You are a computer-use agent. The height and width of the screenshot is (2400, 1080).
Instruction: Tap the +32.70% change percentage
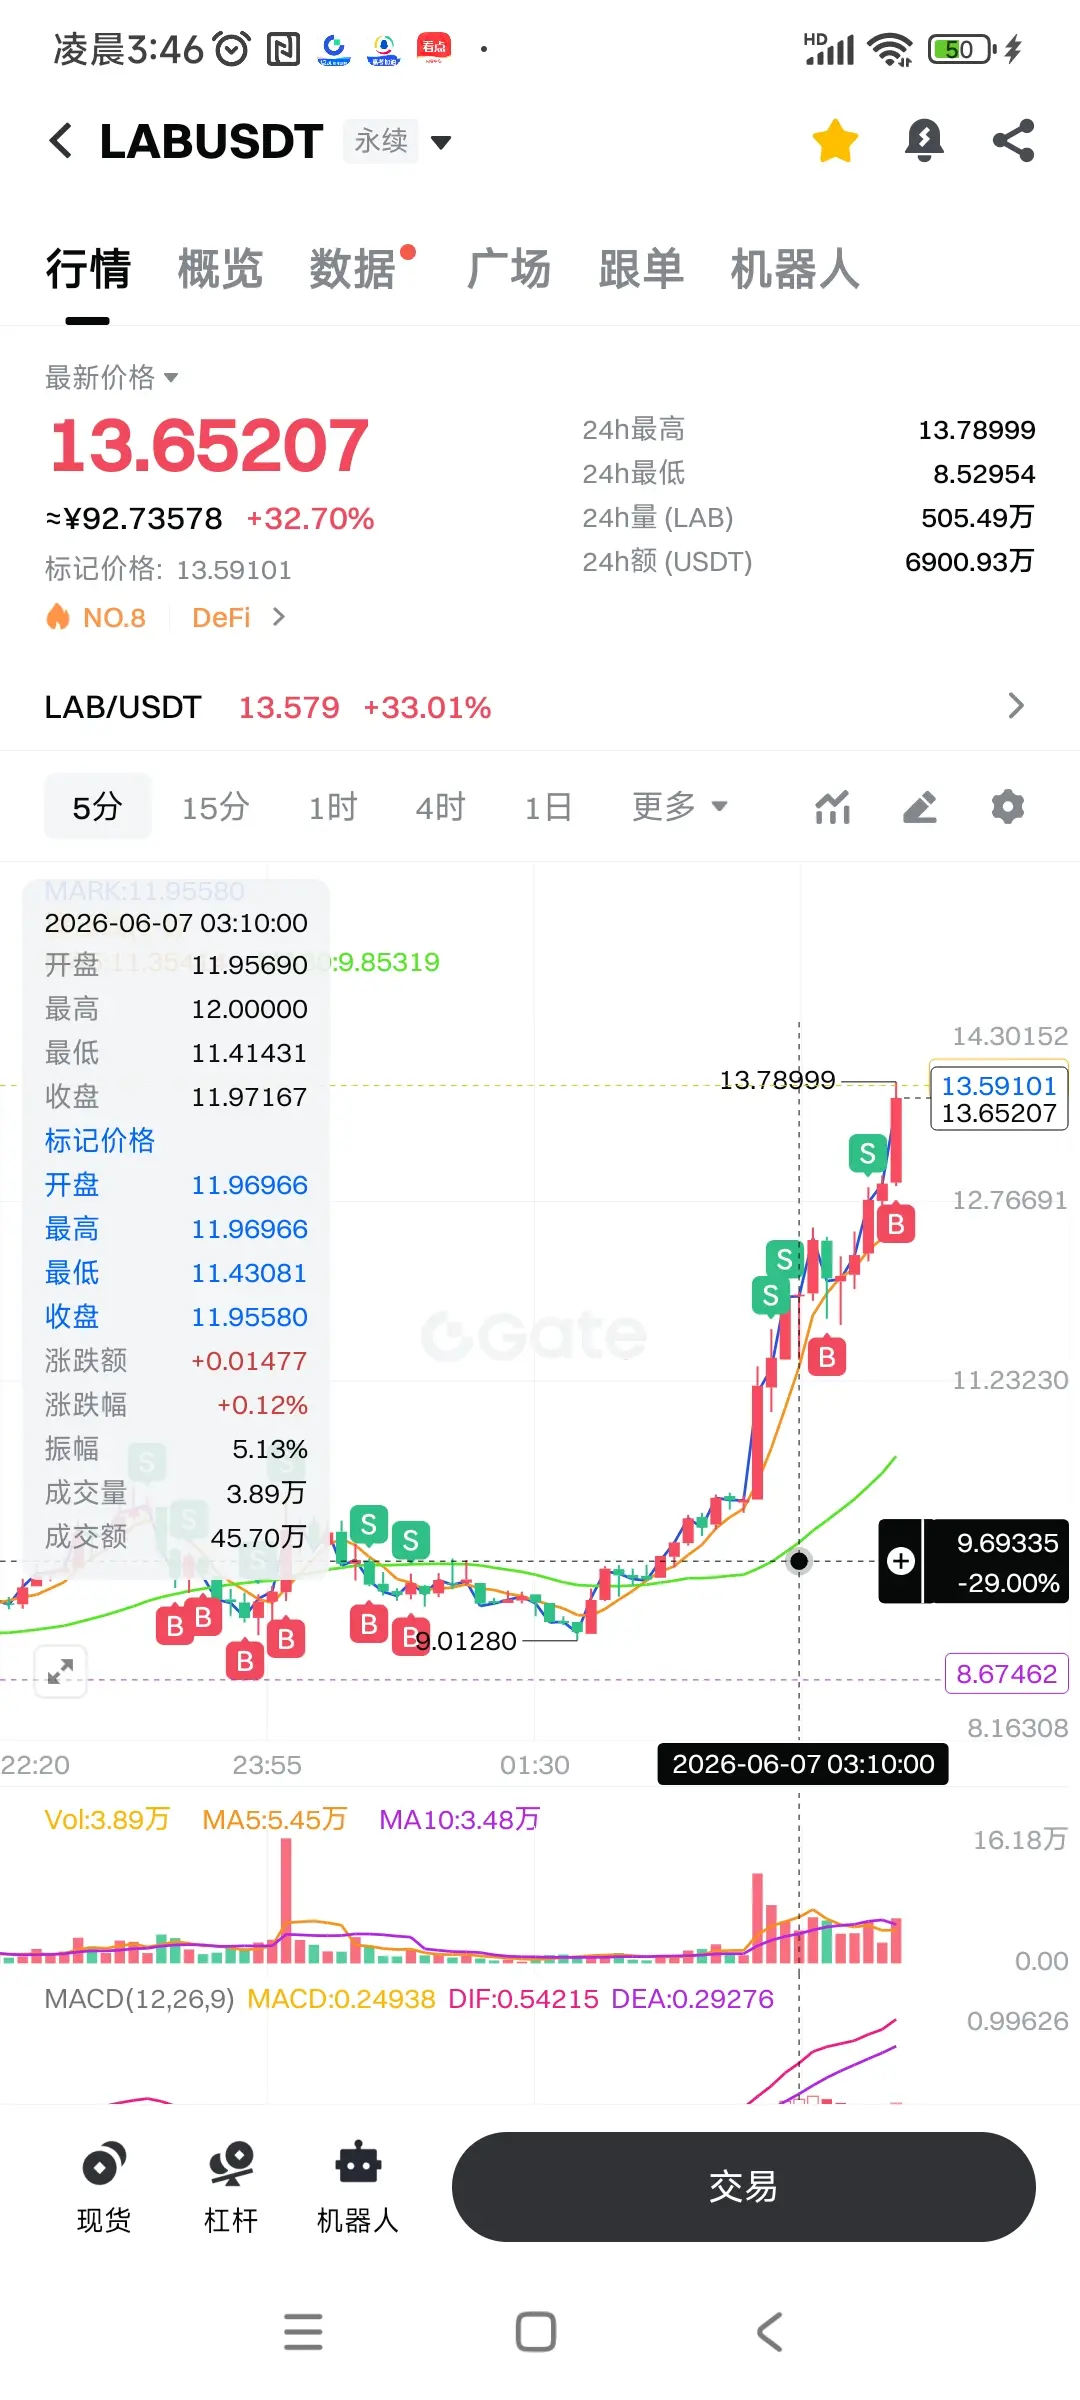tap(310, 518)
